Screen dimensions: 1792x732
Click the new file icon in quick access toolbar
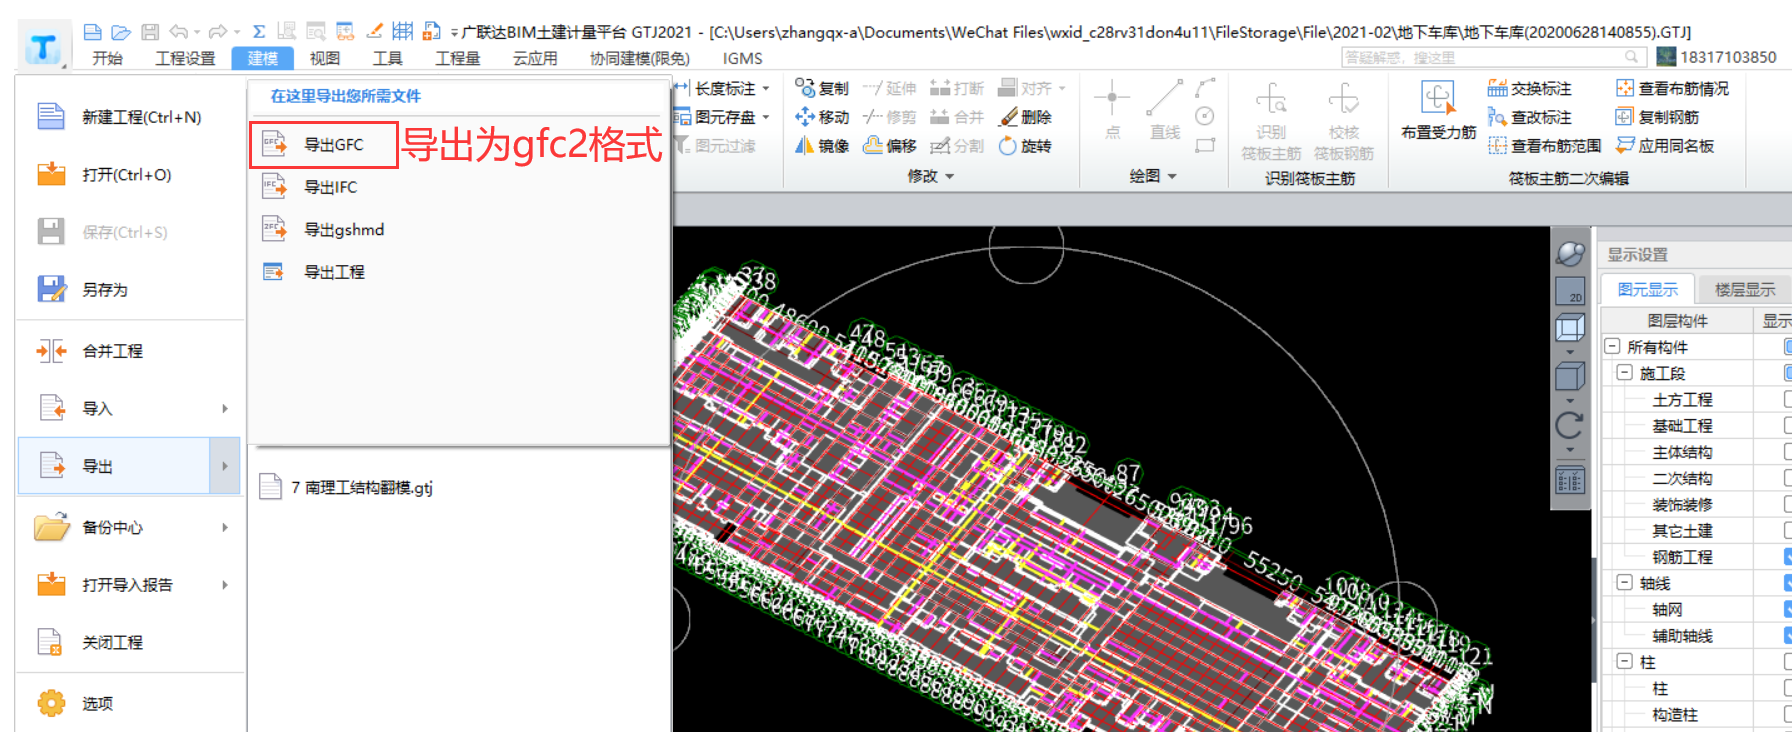click(x=92, y=32)
